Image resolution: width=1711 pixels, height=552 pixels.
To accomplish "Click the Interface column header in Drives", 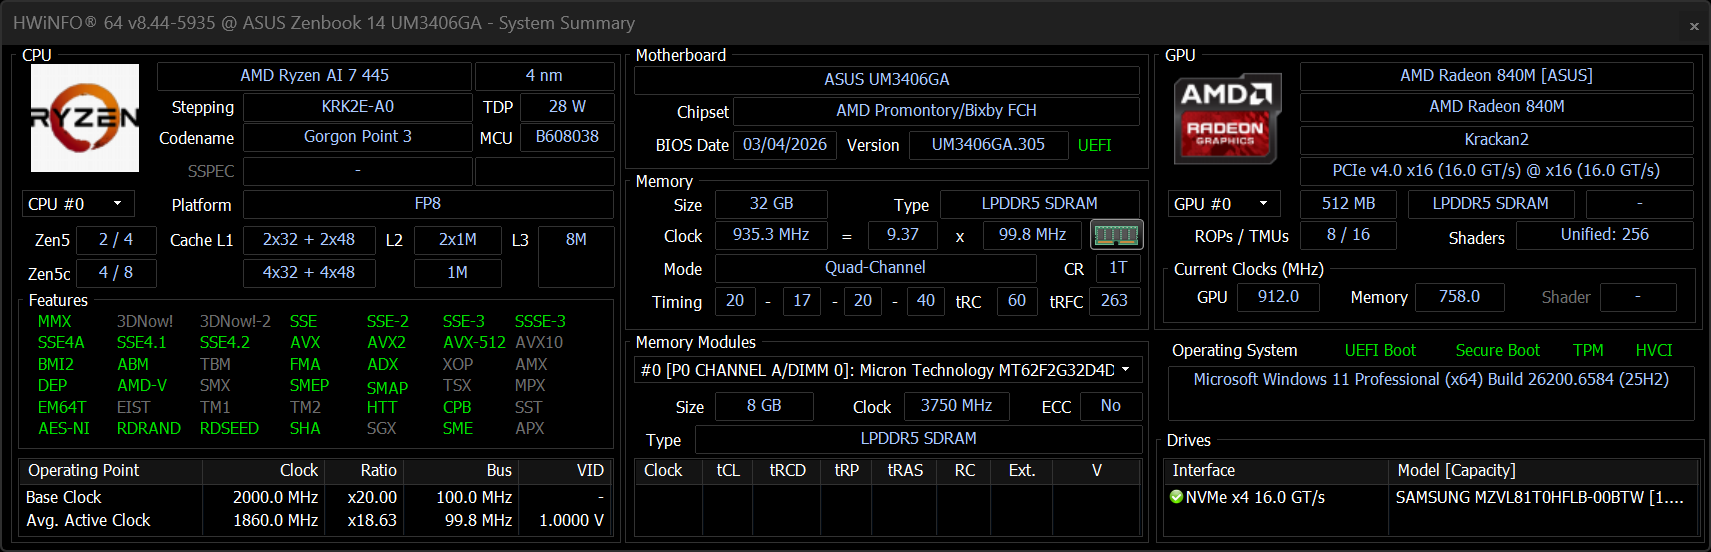I will point(1278,470).
